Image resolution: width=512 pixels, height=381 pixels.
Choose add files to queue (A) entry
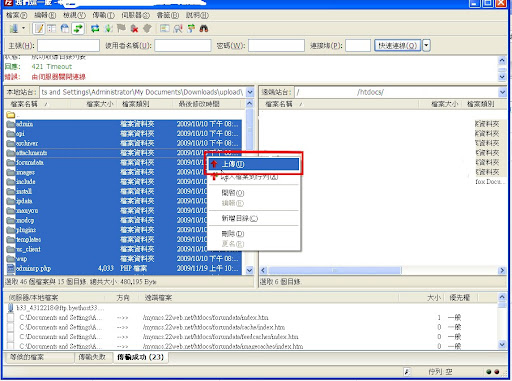[x=254, y=177]
